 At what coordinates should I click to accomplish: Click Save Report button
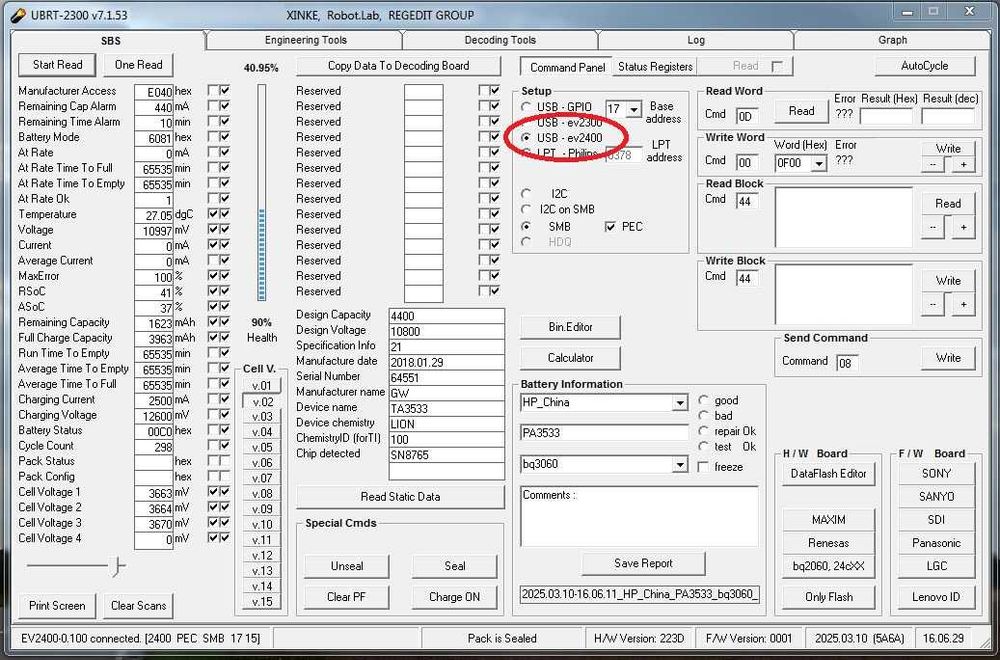pos(643,564)
